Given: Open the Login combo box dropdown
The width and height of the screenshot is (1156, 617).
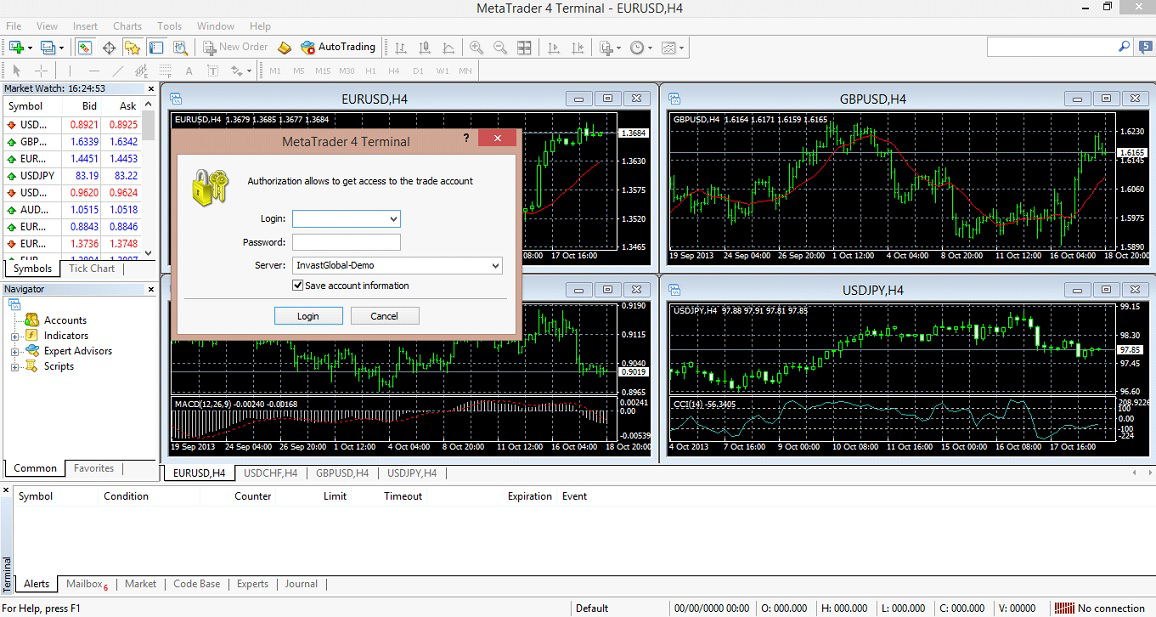Looking at the screenshot, I should [394, 219].
